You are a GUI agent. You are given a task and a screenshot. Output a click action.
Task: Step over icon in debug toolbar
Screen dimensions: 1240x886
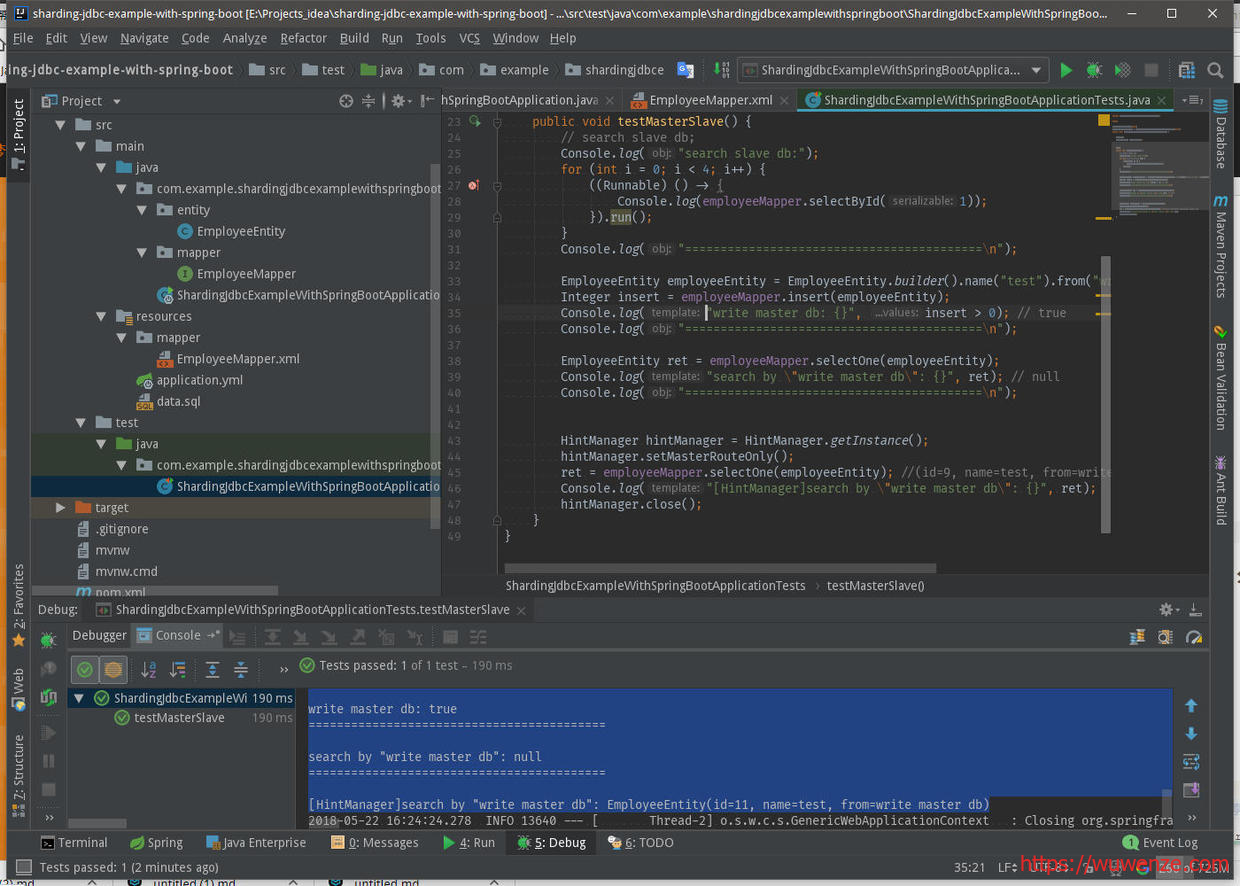click(272, 636)
